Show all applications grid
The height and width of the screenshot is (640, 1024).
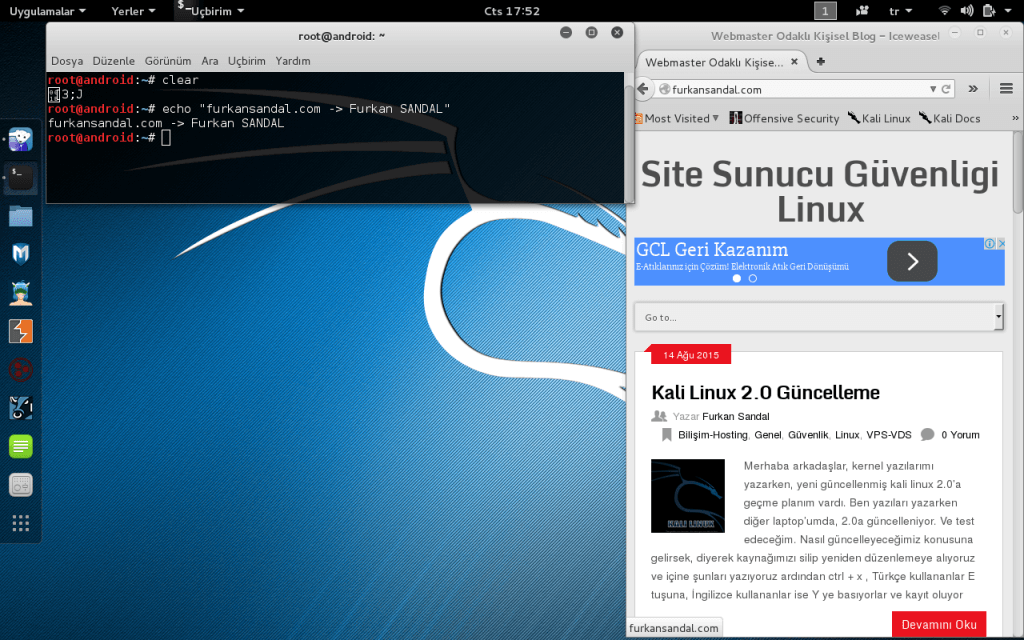coord(21,523)
